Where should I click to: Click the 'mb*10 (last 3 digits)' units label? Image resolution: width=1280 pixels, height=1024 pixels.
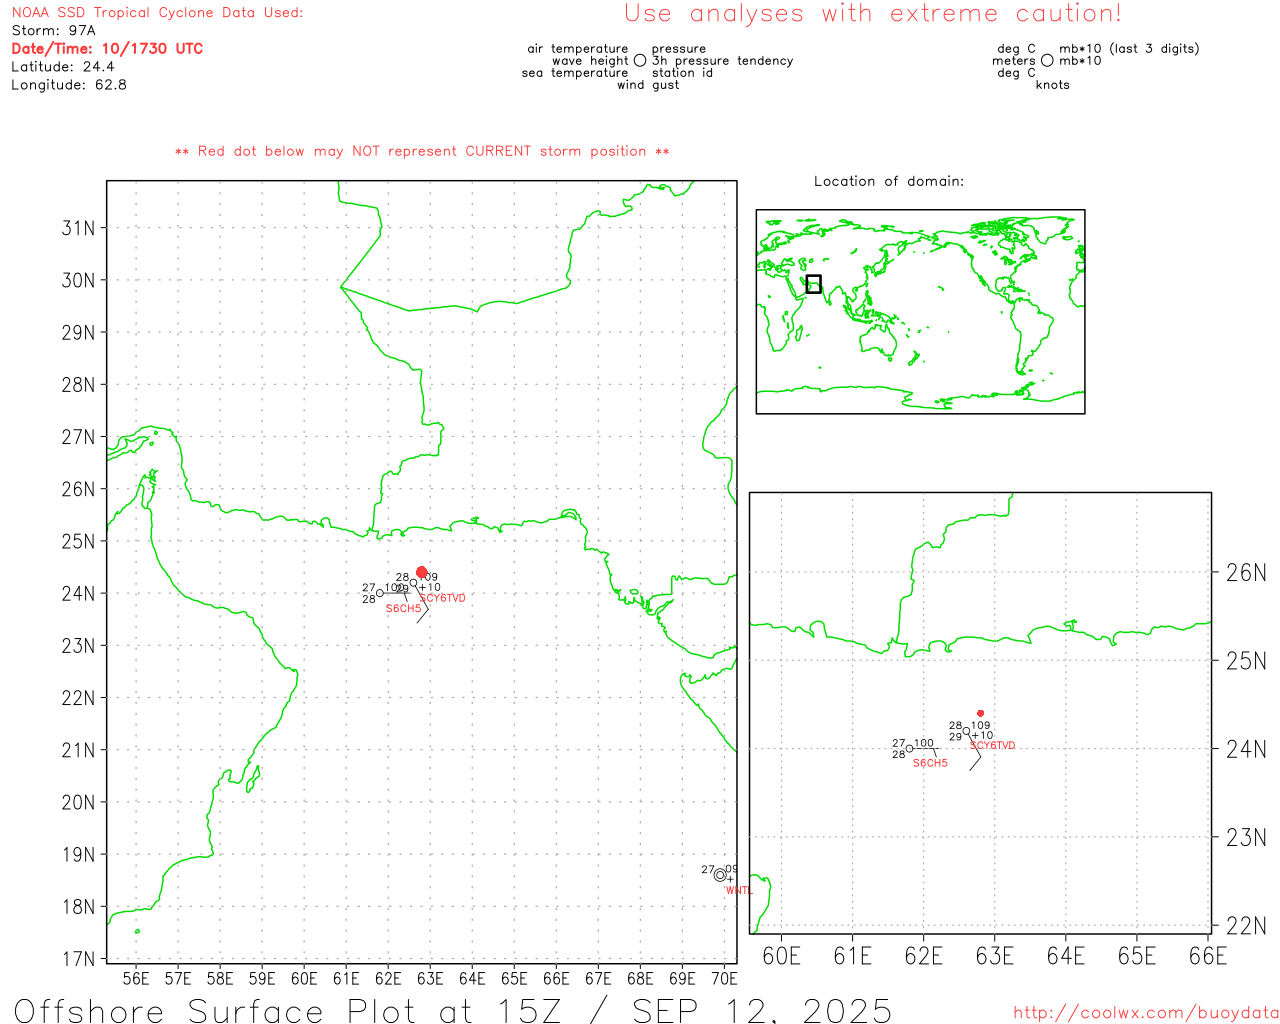(x=1129, y=49)
